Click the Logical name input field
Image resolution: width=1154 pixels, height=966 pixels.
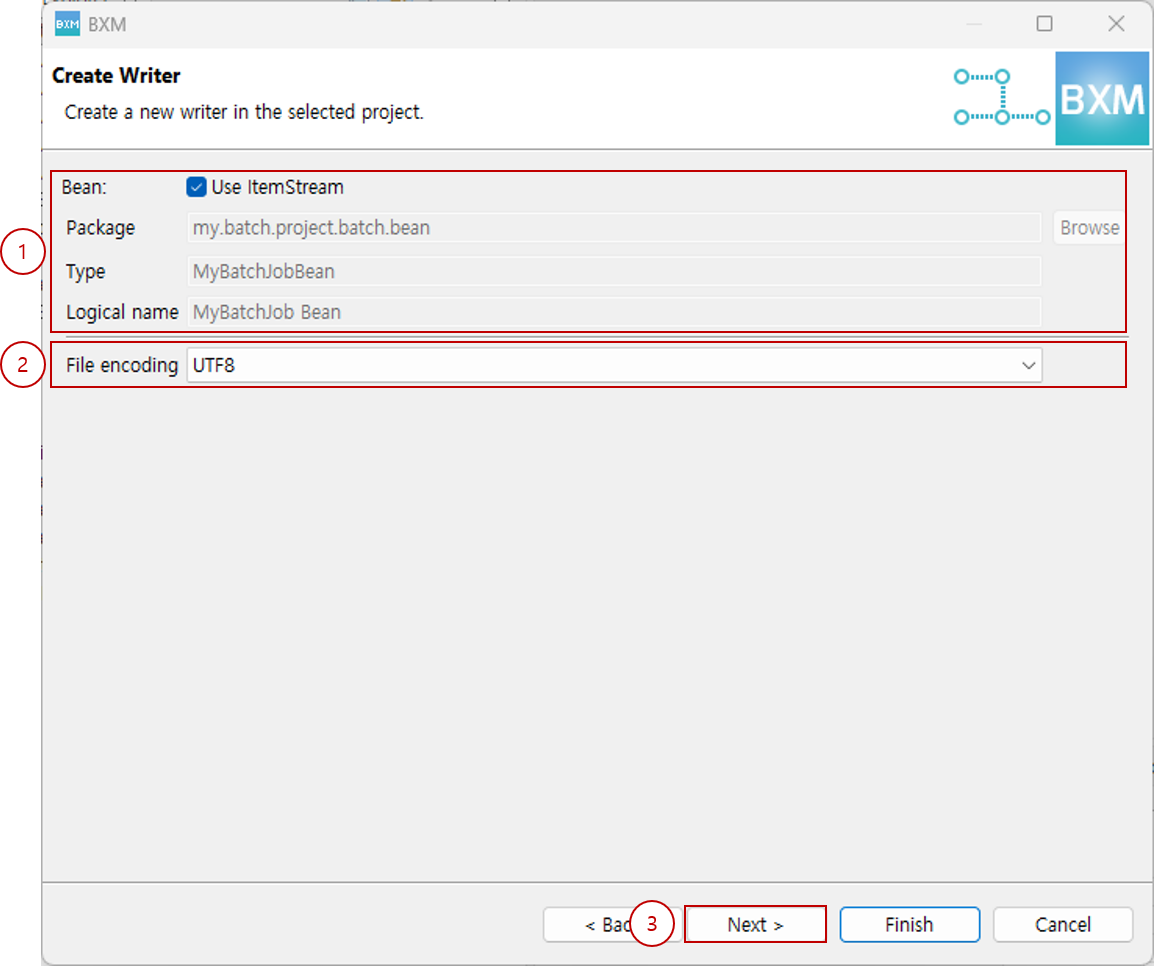tap(615, 311)
